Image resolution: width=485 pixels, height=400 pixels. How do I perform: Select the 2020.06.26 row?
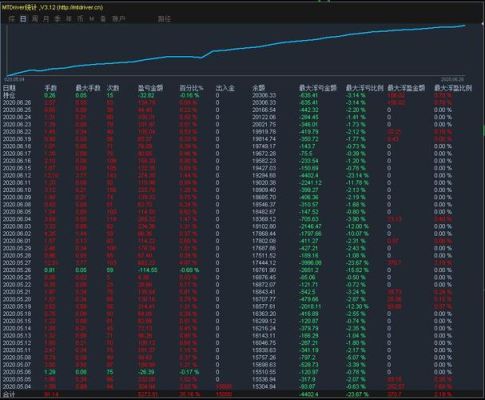point(237,103)
